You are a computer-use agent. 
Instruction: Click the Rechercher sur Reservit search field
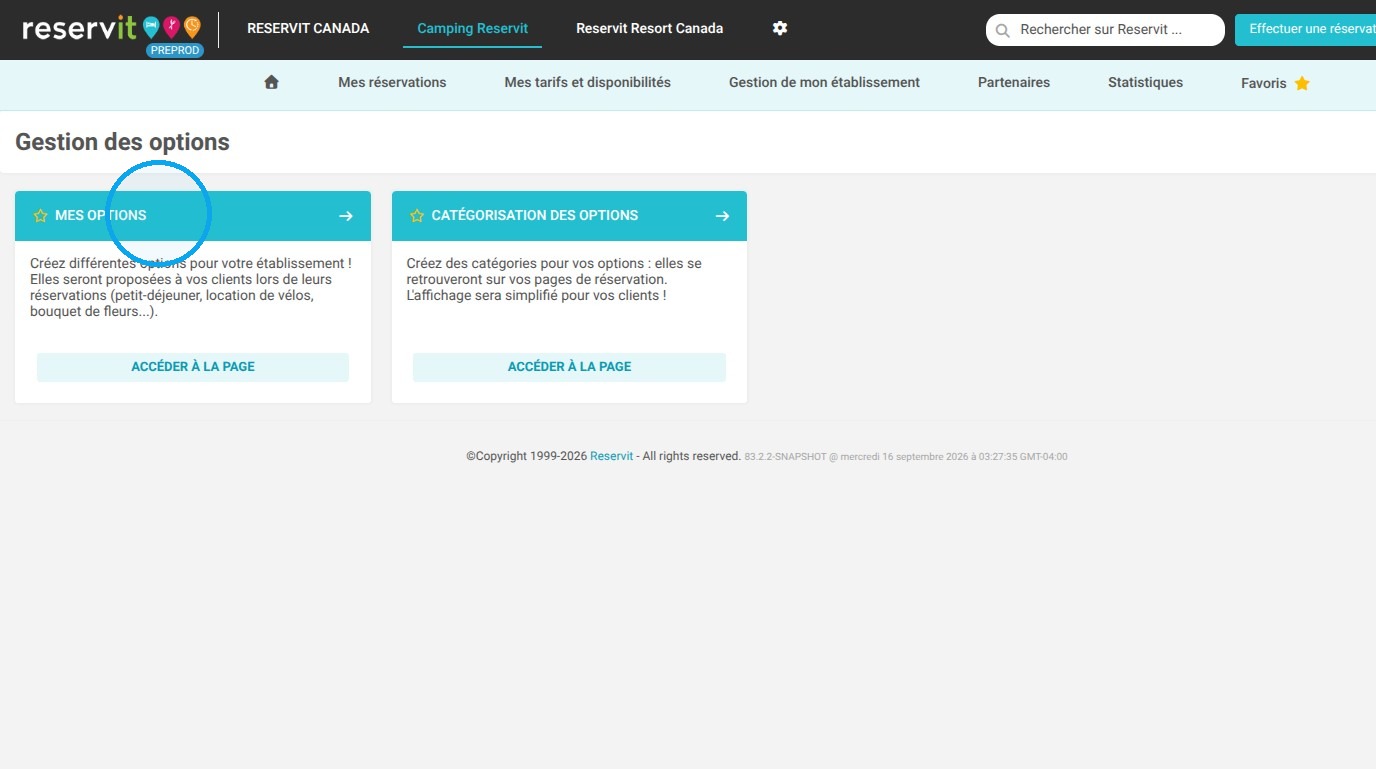coord(1105,30)
